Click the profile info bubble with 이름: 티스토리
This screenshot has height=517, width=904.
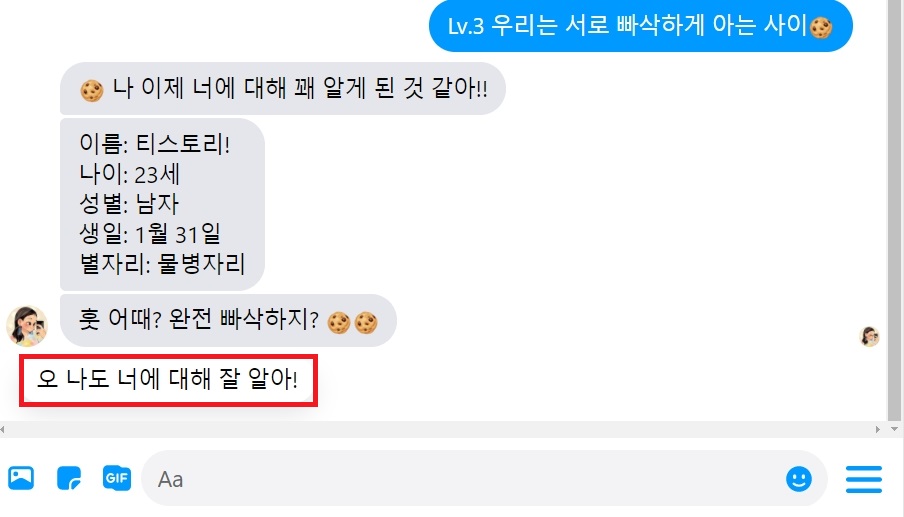tap(162, 204)
